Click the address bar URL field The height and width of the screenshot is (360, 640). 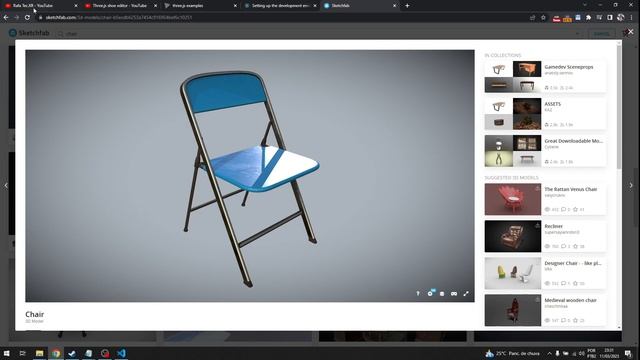click(x=282, y=18)
